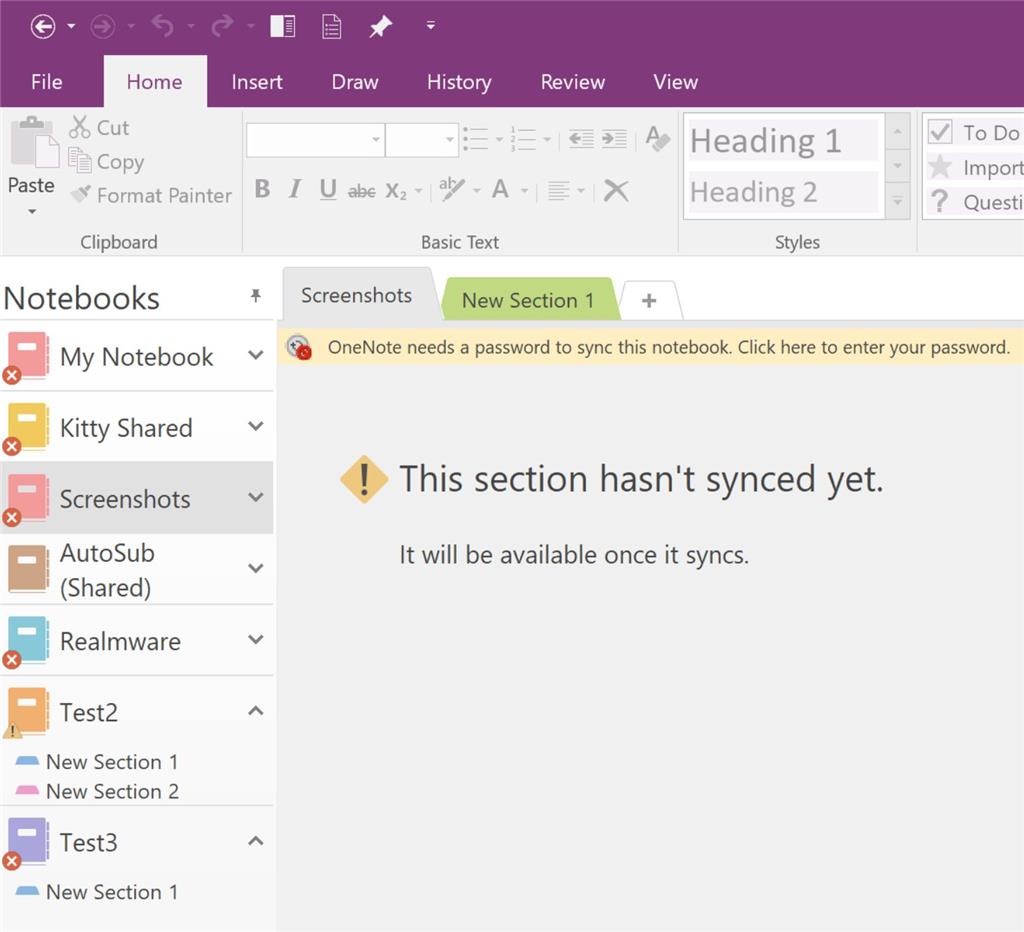Click the Redo arrow icon
The height and width of the screenshot is (932, 1024).
222,26
